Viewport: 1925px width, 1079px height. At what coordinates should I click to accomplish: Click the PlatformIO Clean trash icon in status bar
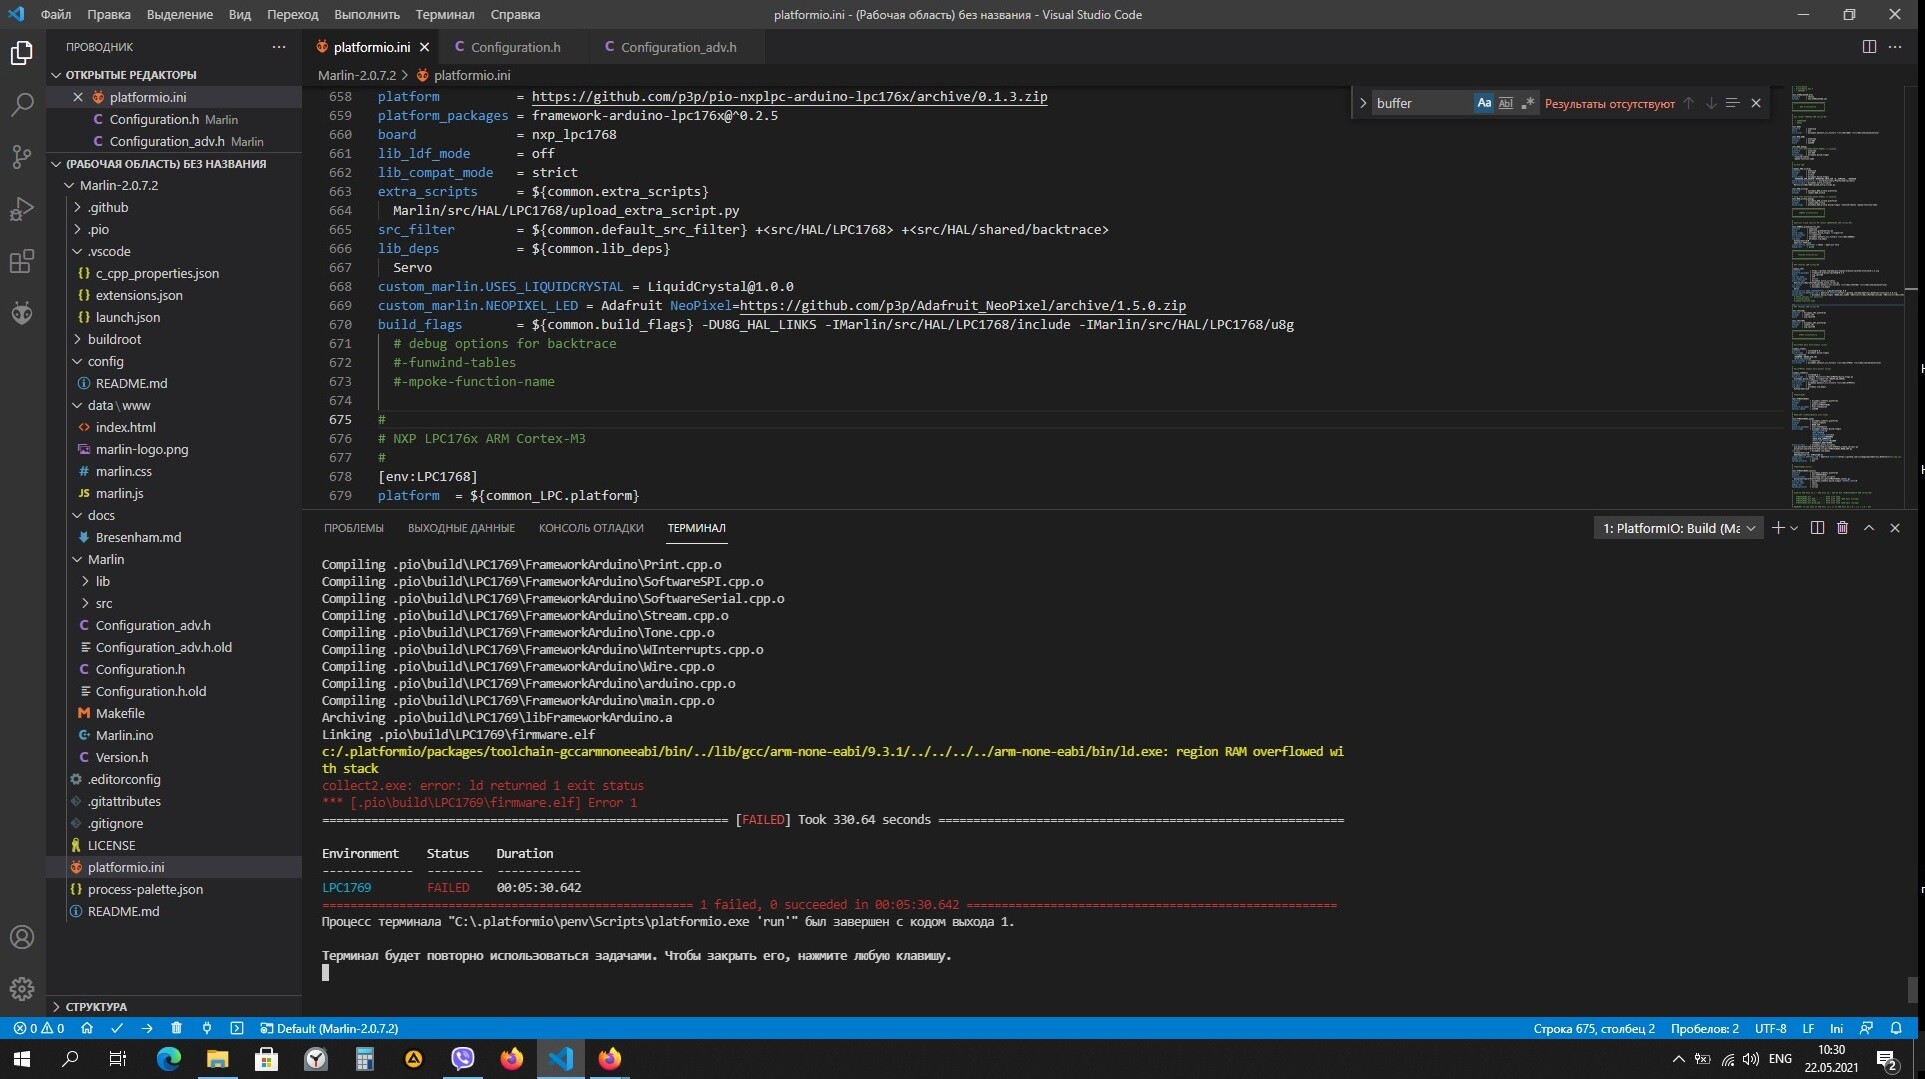[x=177, y=1028]
